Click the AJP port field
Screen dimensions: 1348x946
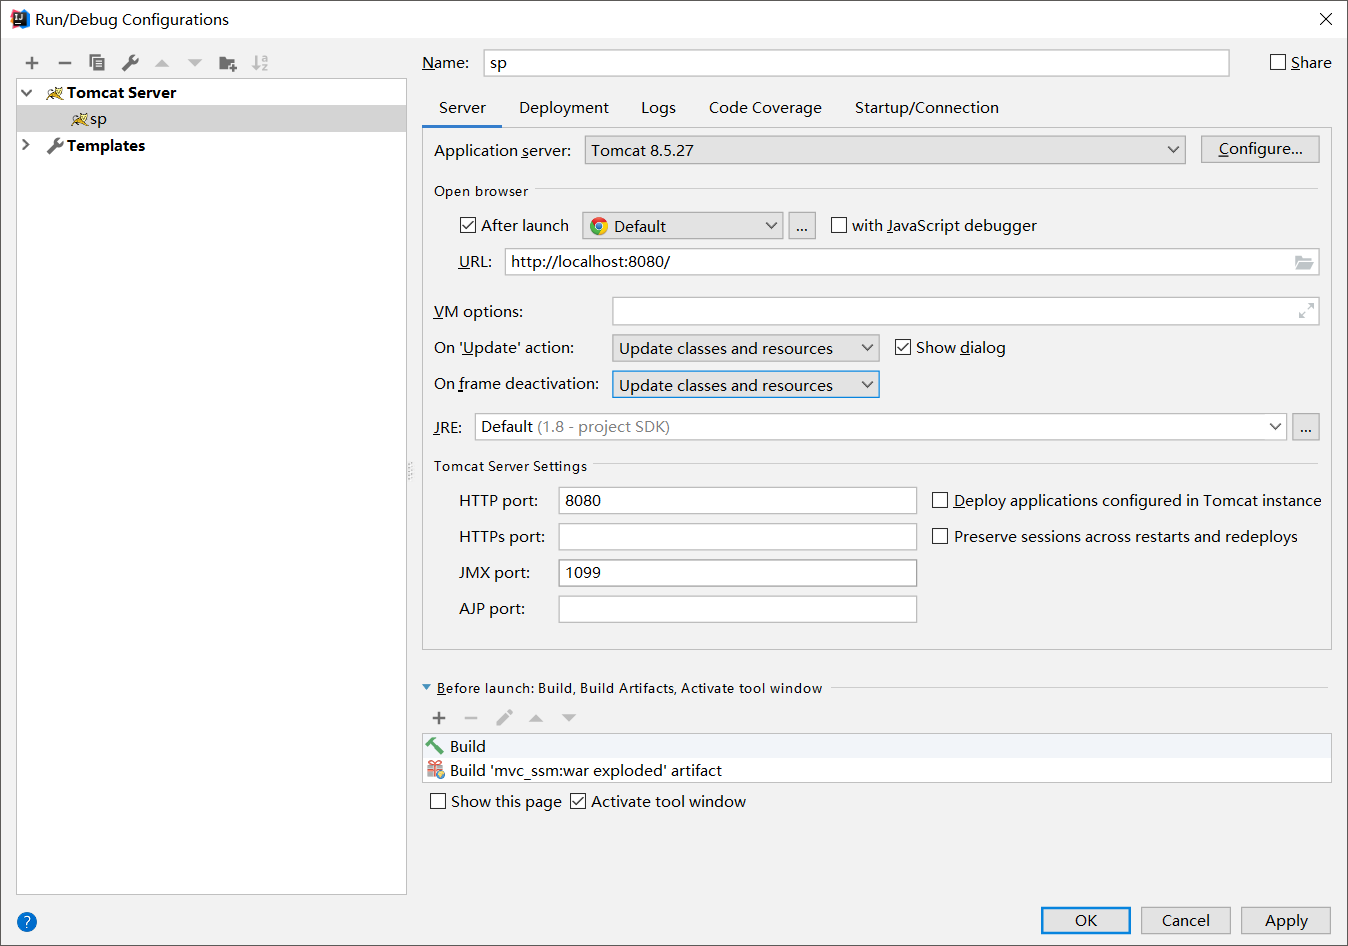coord(738,609)
